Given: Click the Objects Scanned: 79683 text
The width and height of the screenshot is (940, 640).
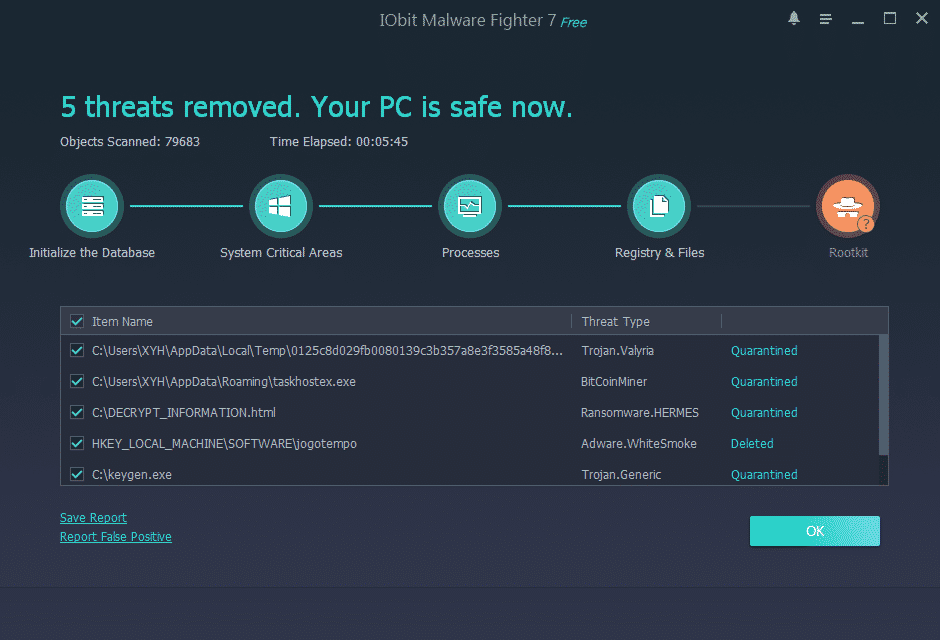Looking at the screenshot, I should [x=130, y=142].
